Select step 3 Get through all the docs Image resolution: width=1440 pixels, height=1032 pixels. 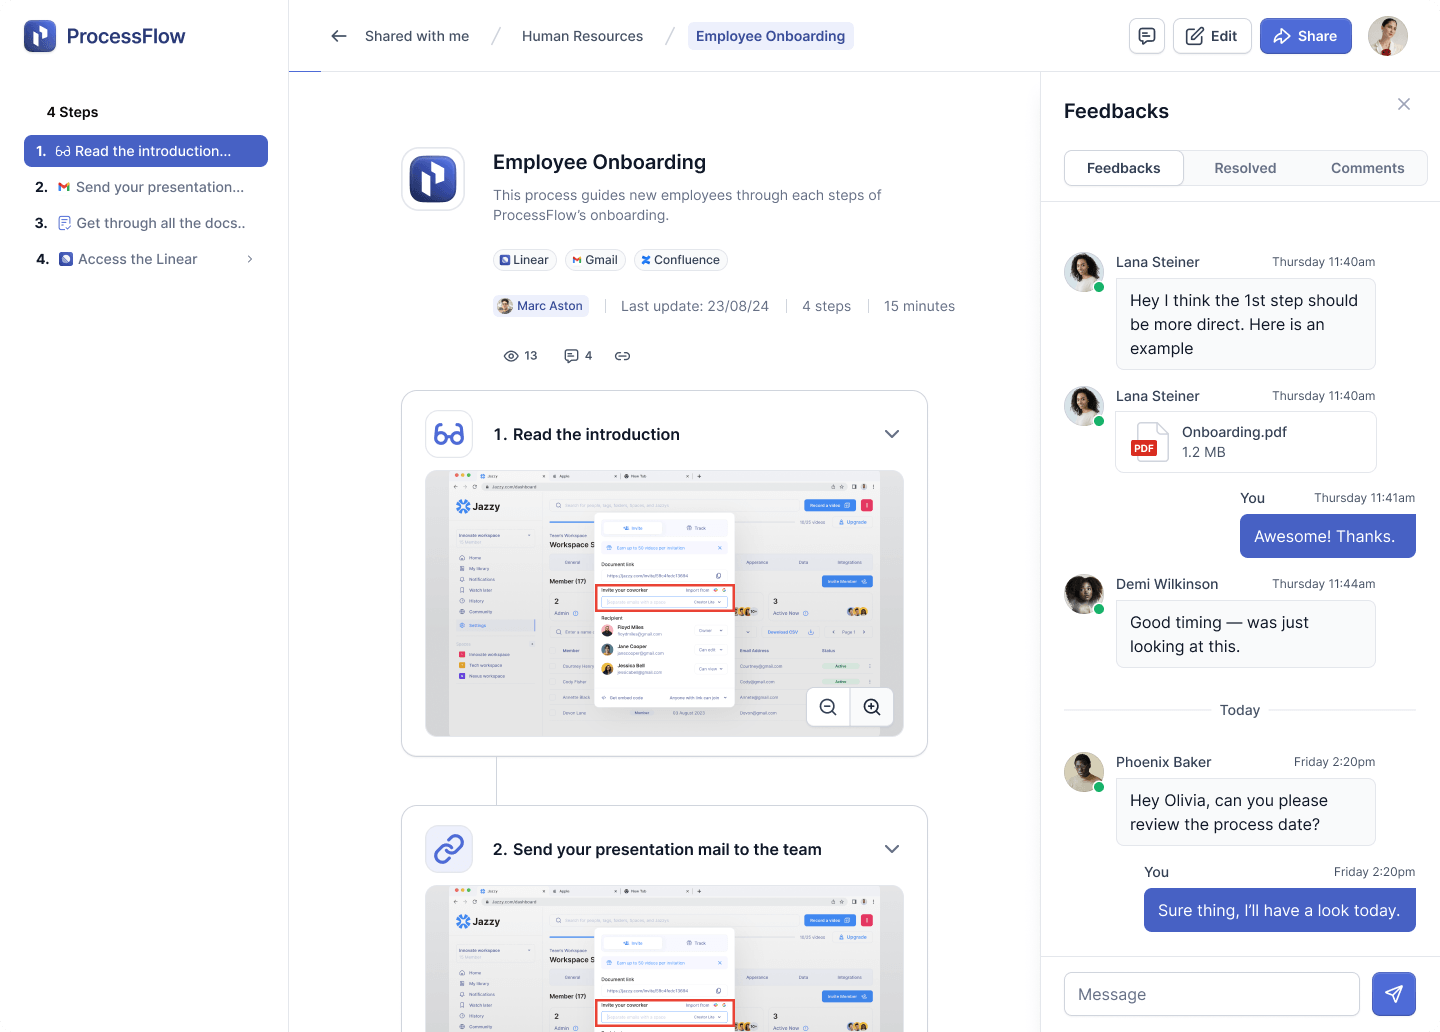coord(146,223)
